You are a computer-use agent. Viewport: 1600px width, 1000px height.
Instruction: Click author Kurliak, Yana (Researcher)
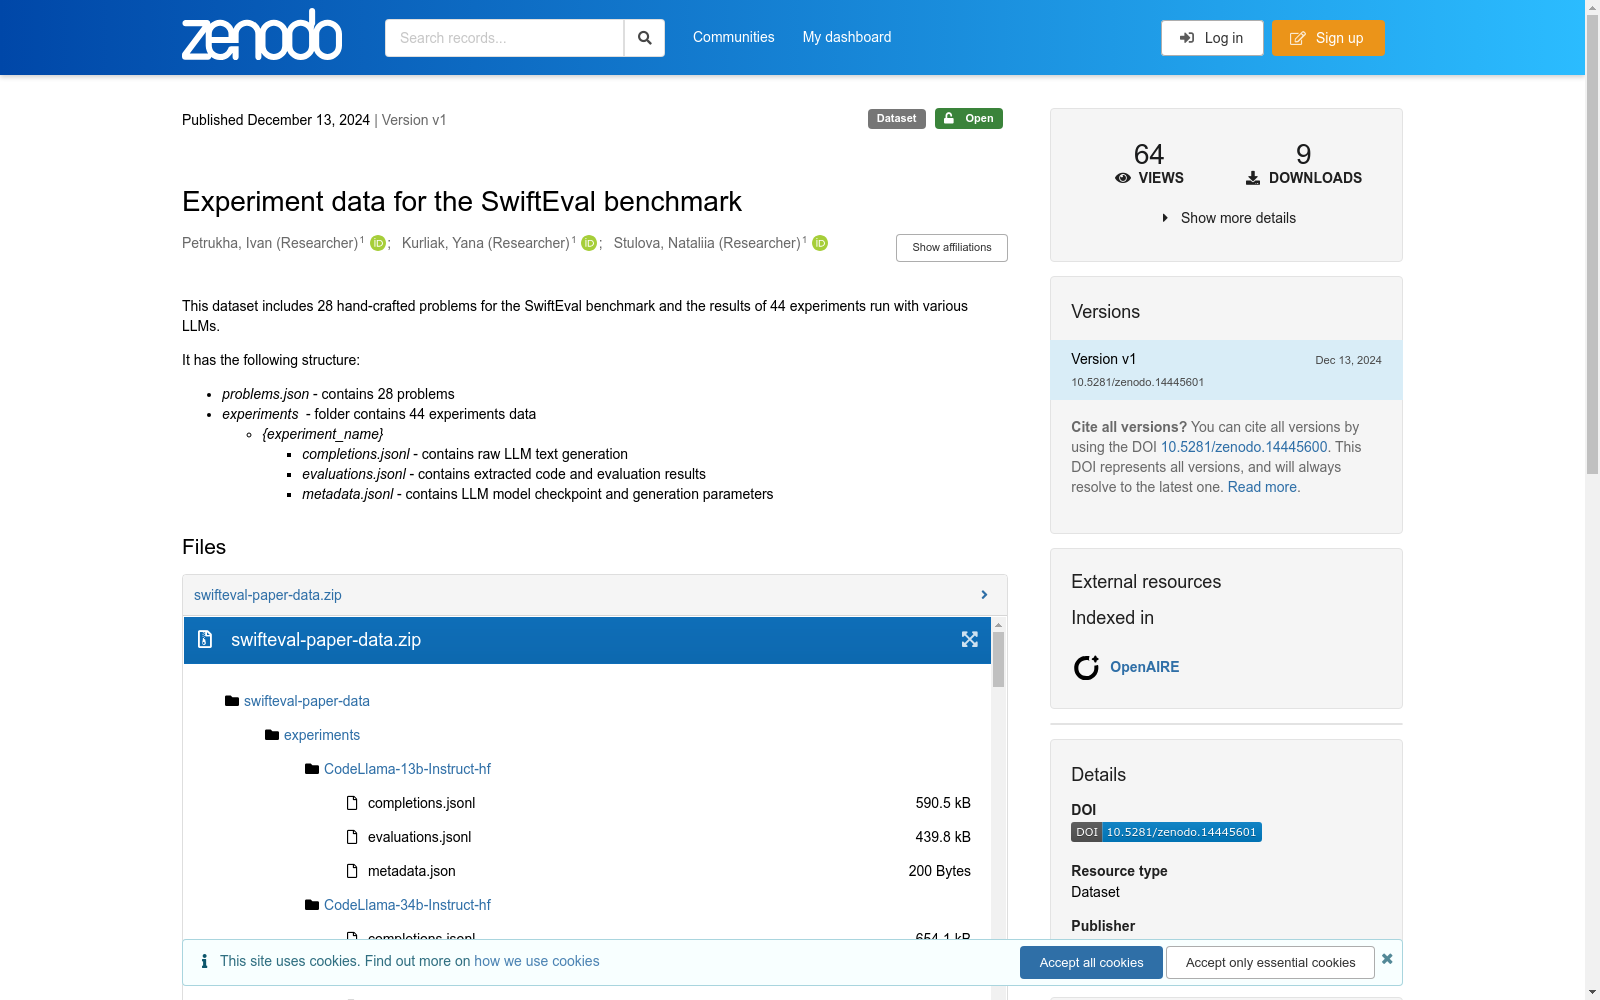click(x=486, y=243)
